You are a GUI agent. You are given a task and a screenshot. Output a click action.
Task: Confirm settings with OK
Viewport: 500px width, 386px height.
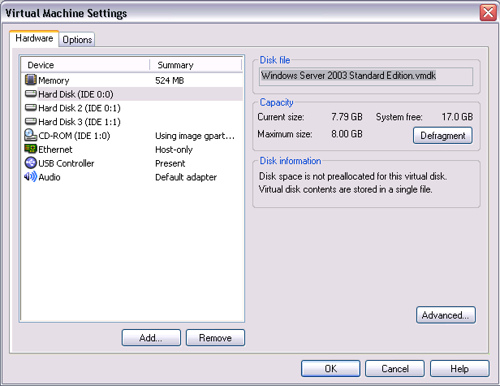click(x=331, y=369)
